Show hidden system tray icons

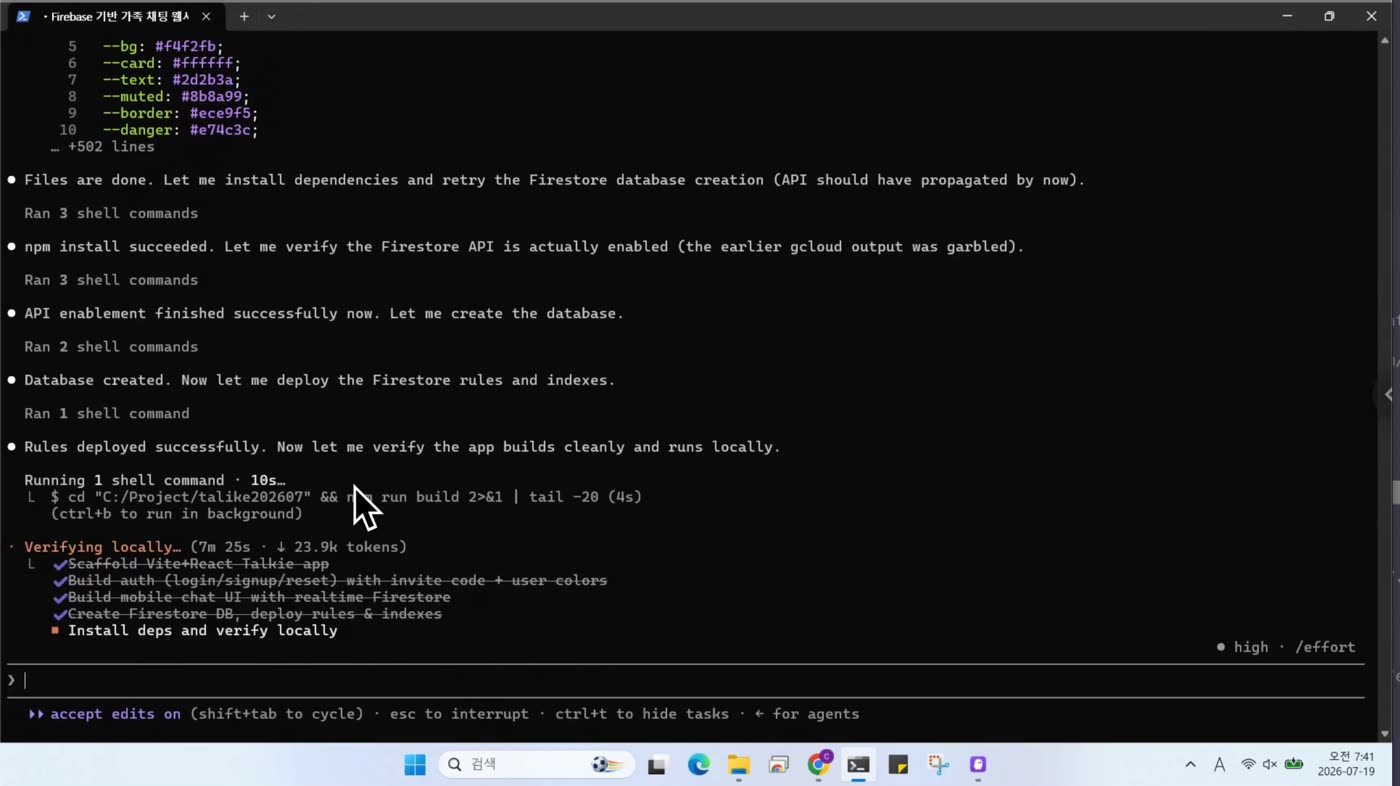click(1190, 765)
